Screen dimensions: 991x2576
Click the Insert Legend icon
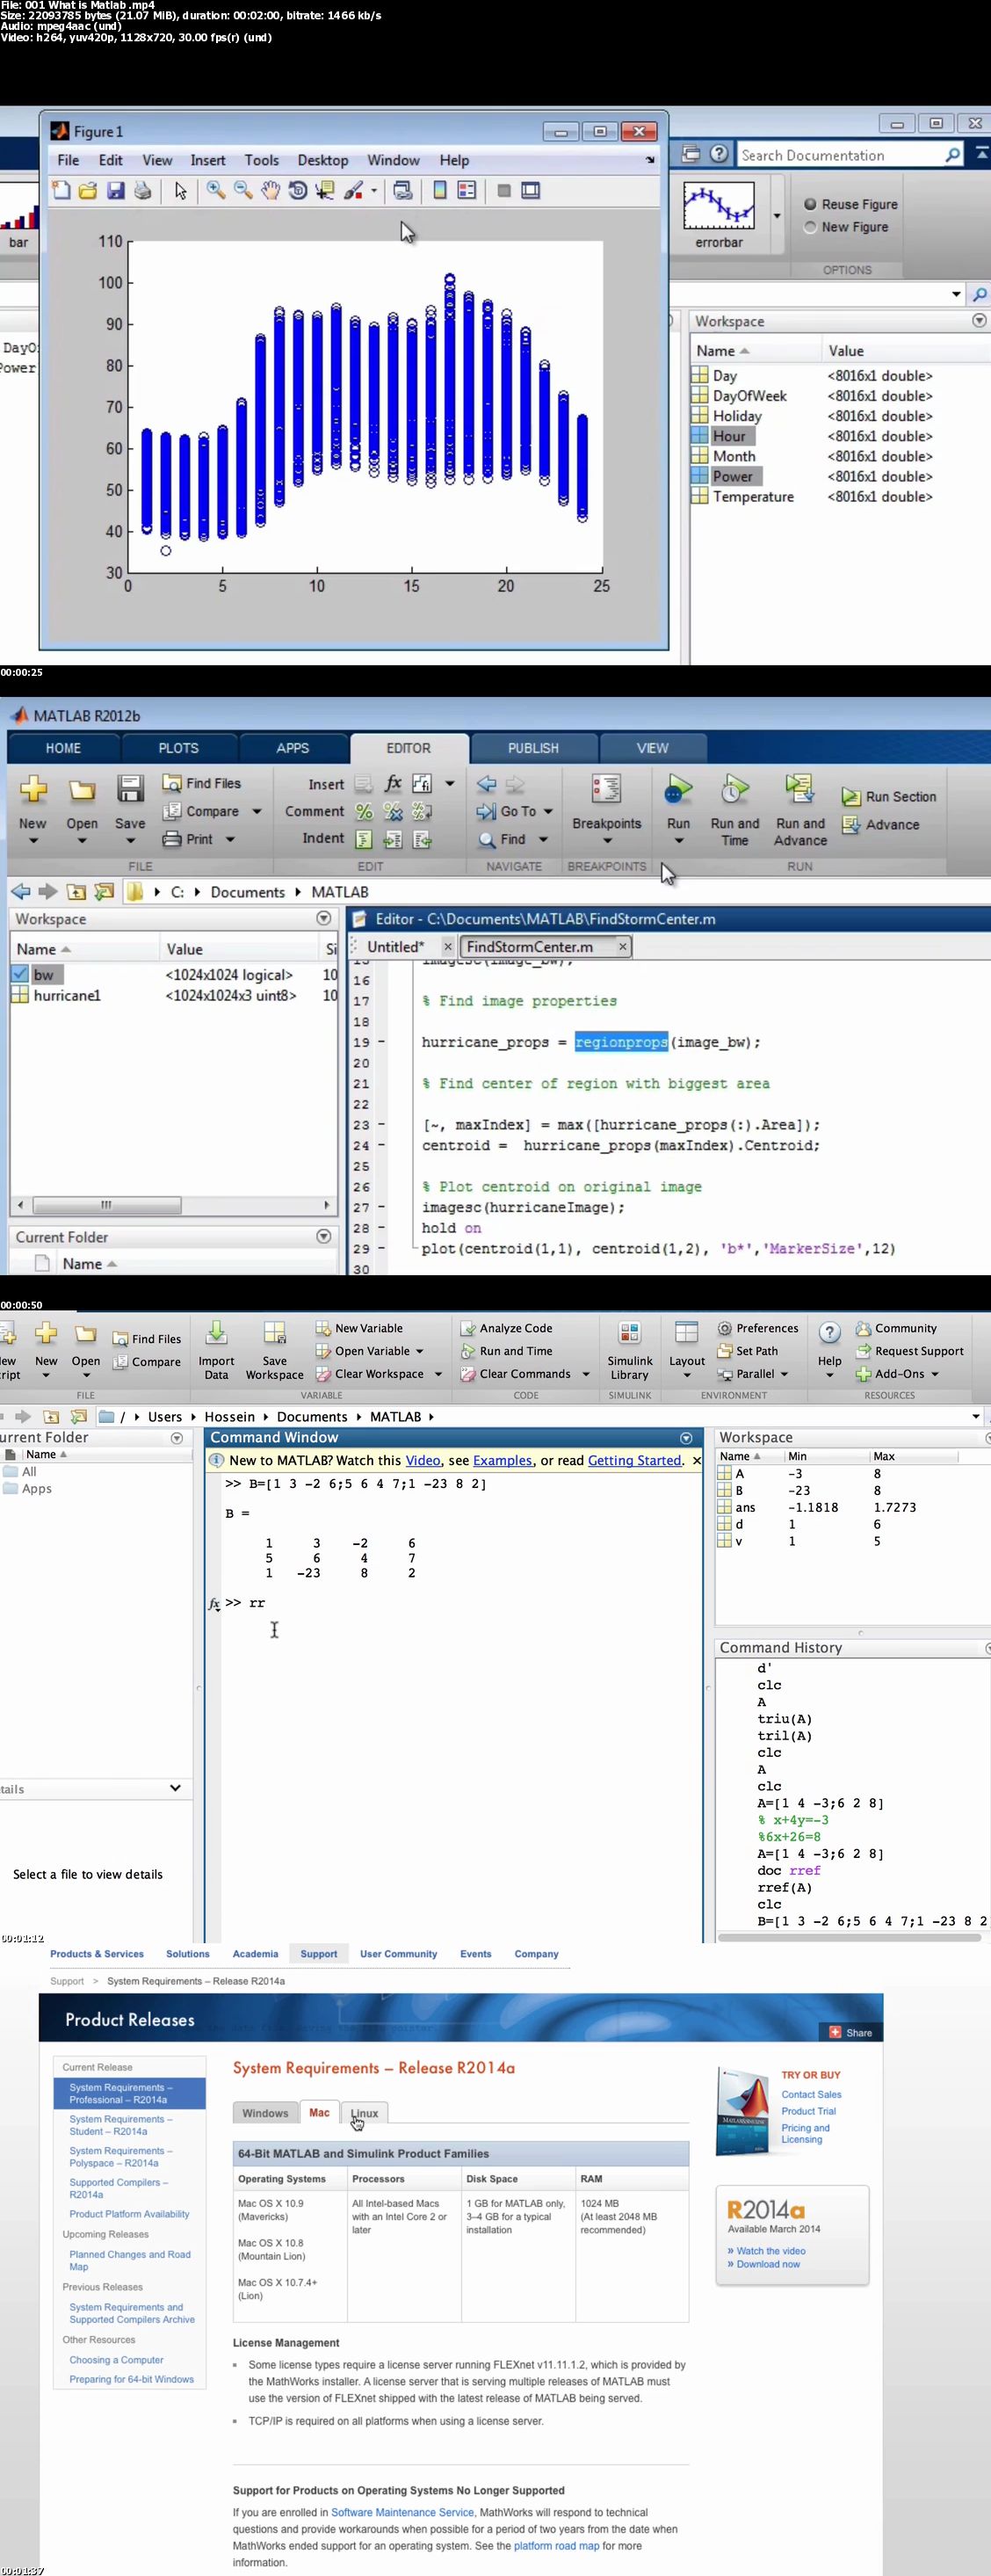[x=467, y=190]
